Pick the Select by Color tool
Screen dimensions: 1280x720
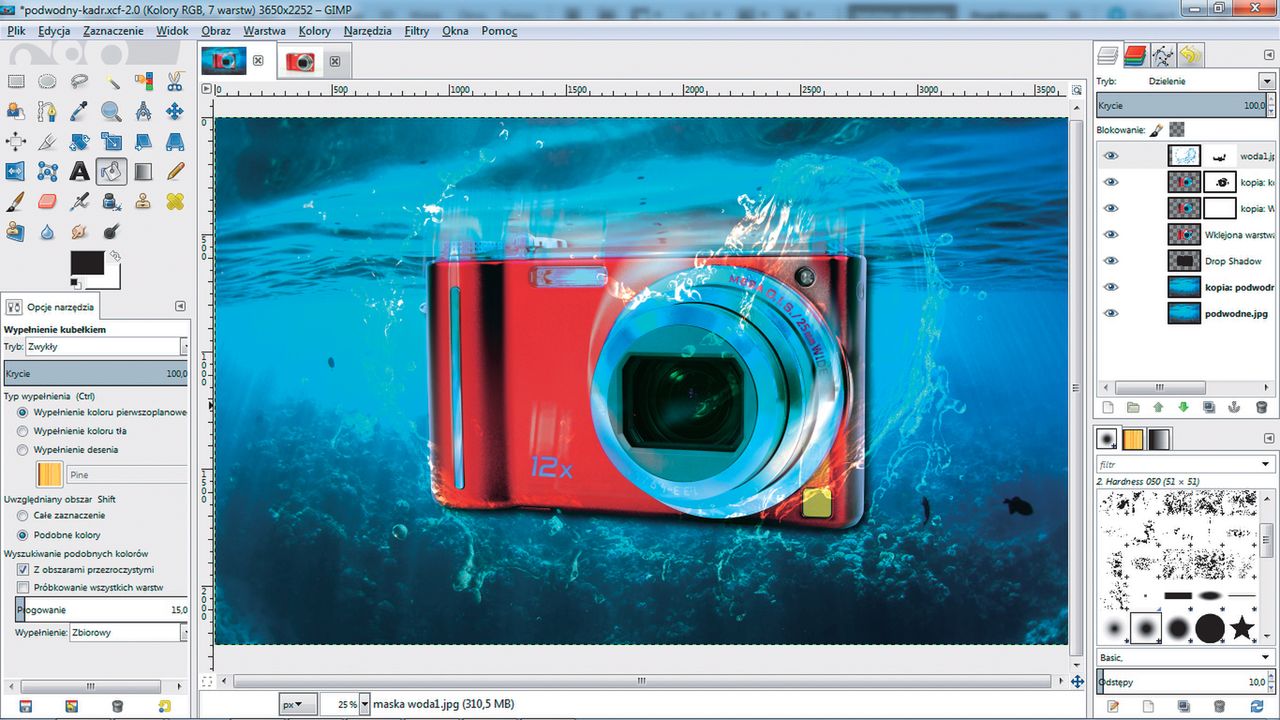(143, 81)
